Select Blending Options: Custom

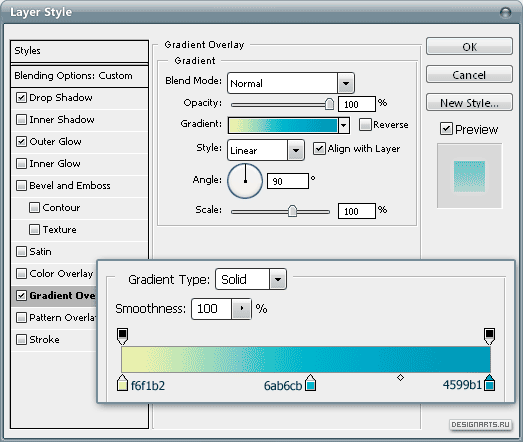pyautogui.click(x=79, y=76)
